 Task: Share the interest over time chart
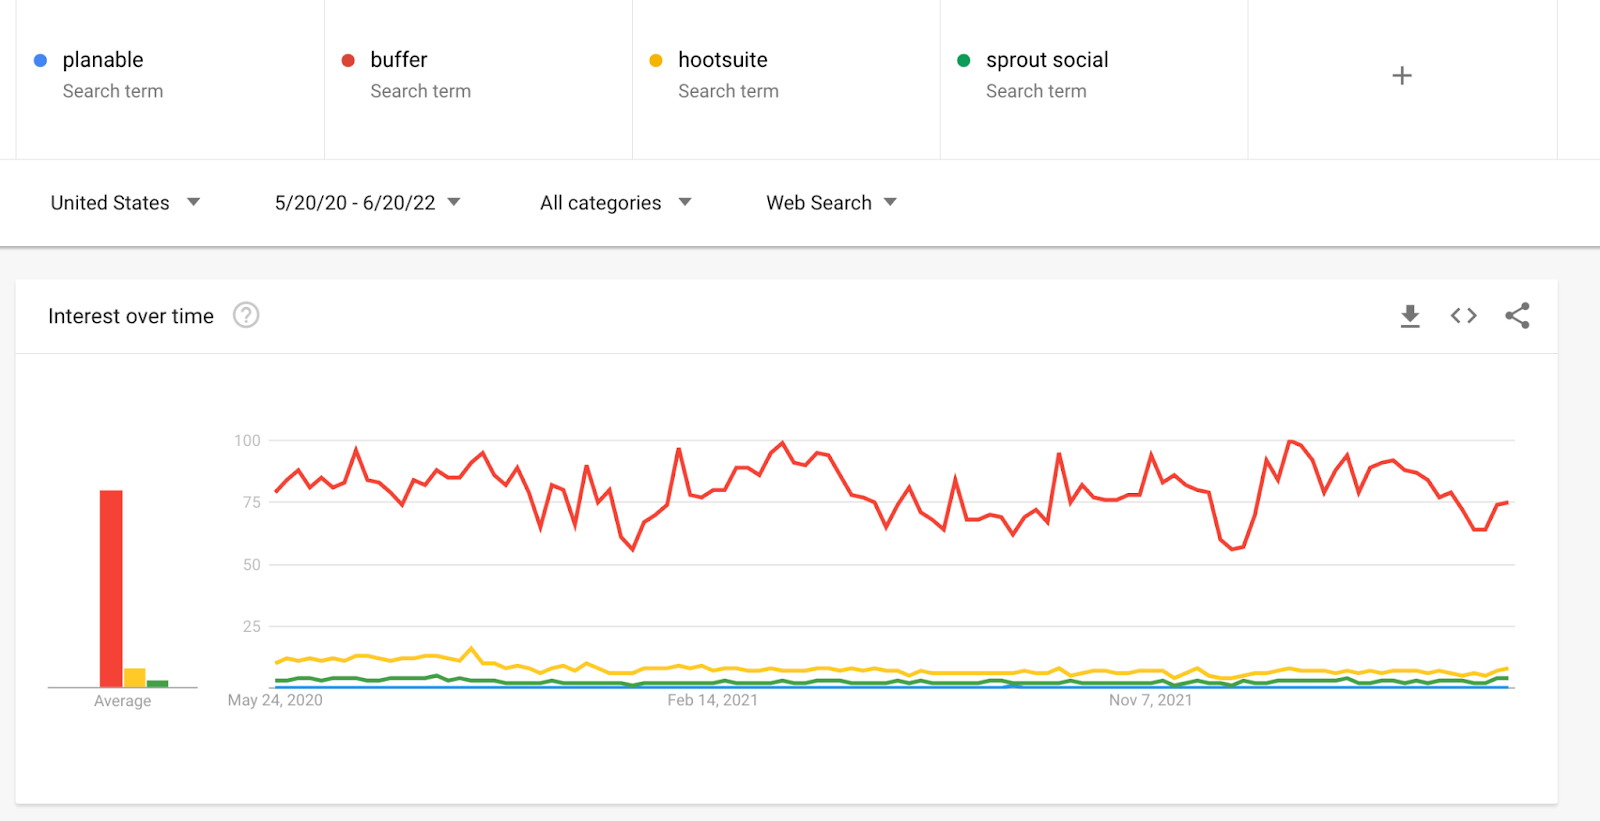(x=1517, y=316)
